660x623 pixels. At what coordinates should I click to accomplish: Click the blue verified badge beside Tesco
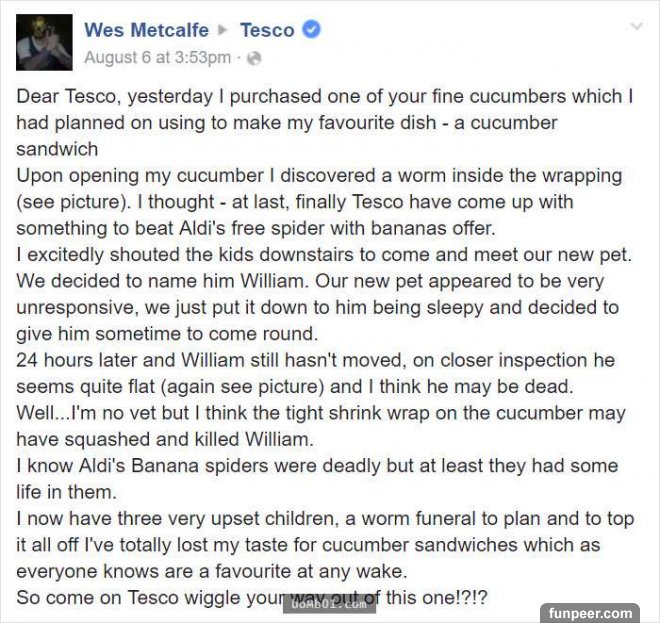pos(312,30)
